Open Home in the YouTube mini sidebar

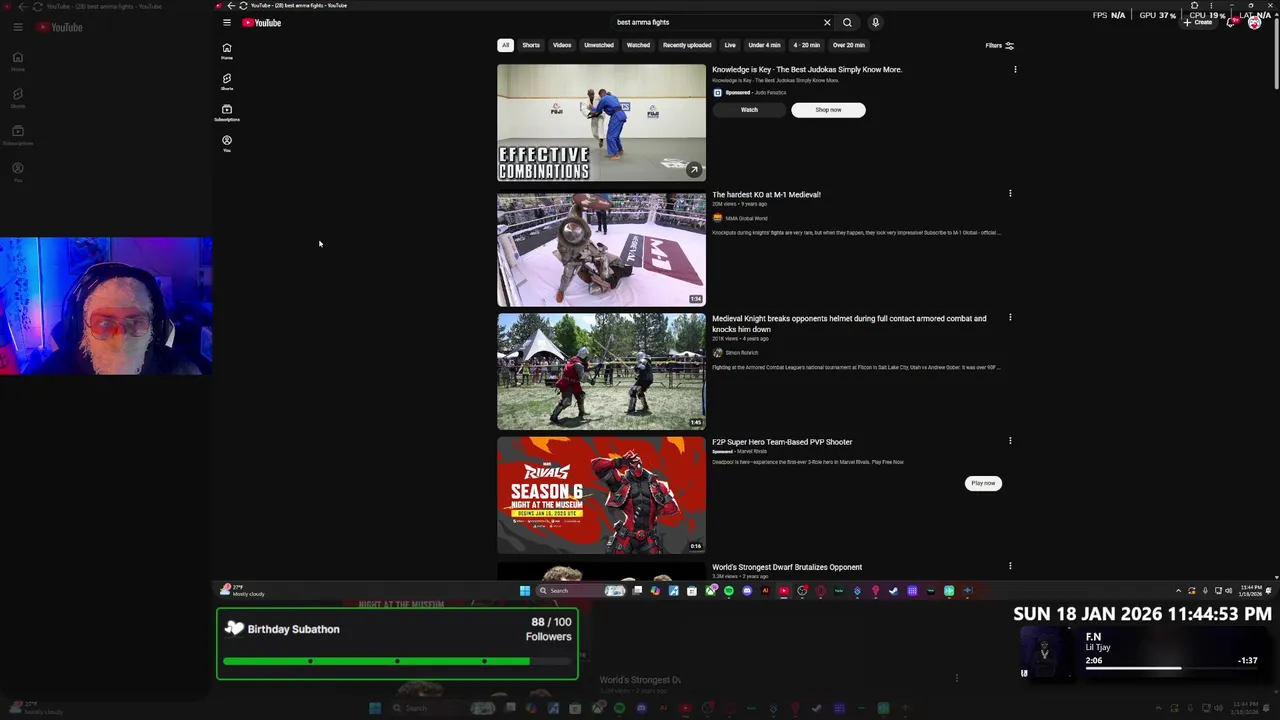click(227, 51)
